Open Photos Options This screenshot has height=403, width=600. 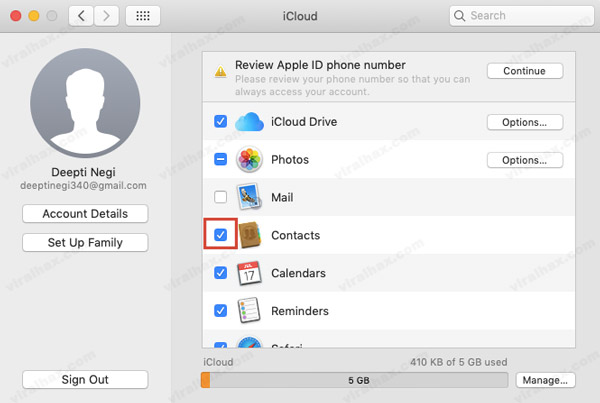[x=525, y=160]
